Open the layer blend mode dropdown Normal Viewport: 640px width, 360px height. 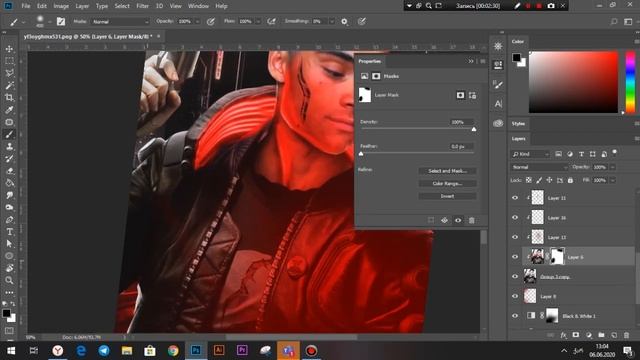[539, 167]
